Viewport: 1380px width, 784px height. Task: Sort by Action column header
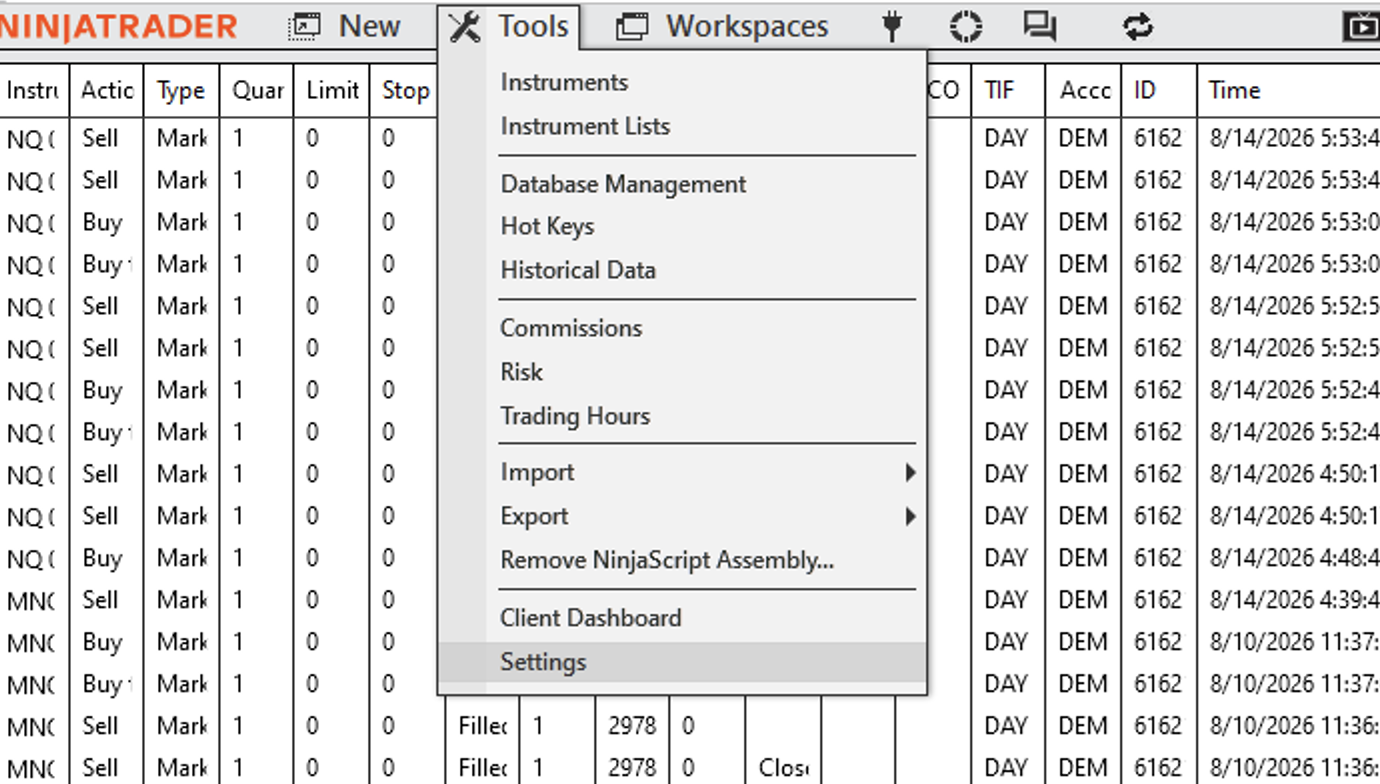point(106,90)
